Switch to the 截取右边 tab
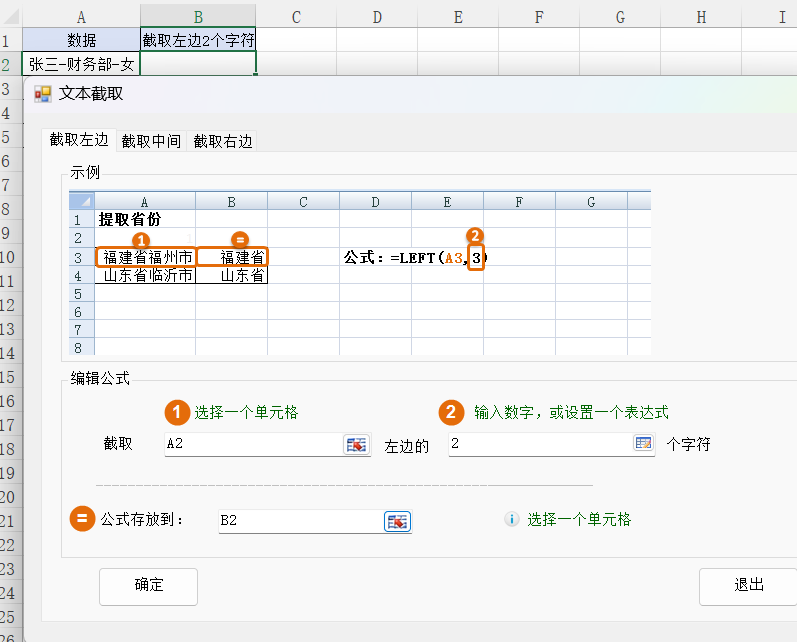Viewport: 797px width, 642px height. (x=223, y=141)
